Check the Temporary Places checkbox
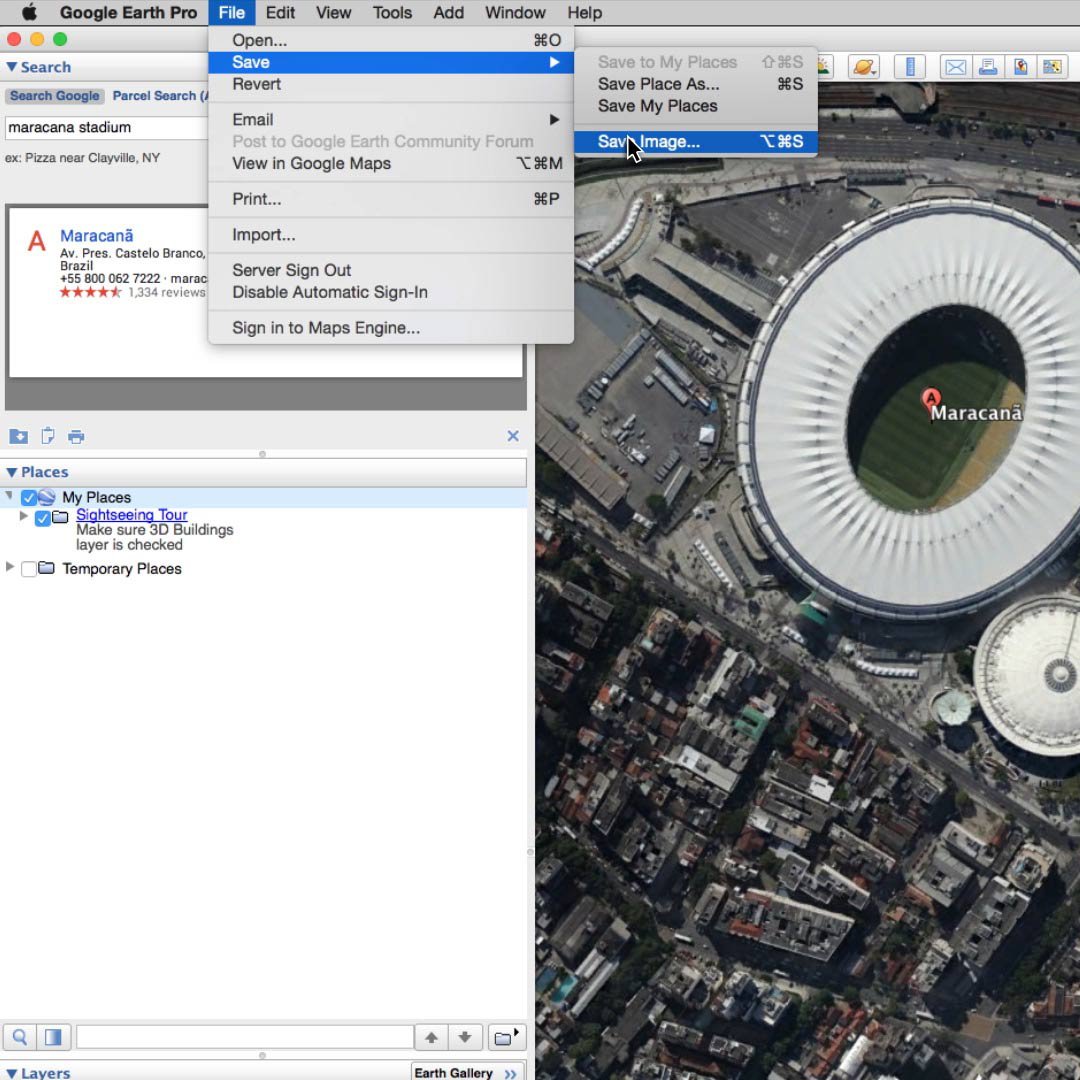The width and height of the screenshot is (1080, 1080). [x=28, y=569]
